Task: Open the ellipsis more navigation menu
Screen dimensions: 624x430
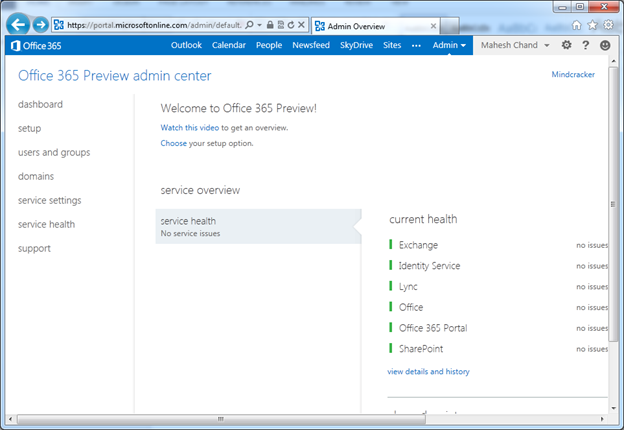Action: click(x=416, y=46)
